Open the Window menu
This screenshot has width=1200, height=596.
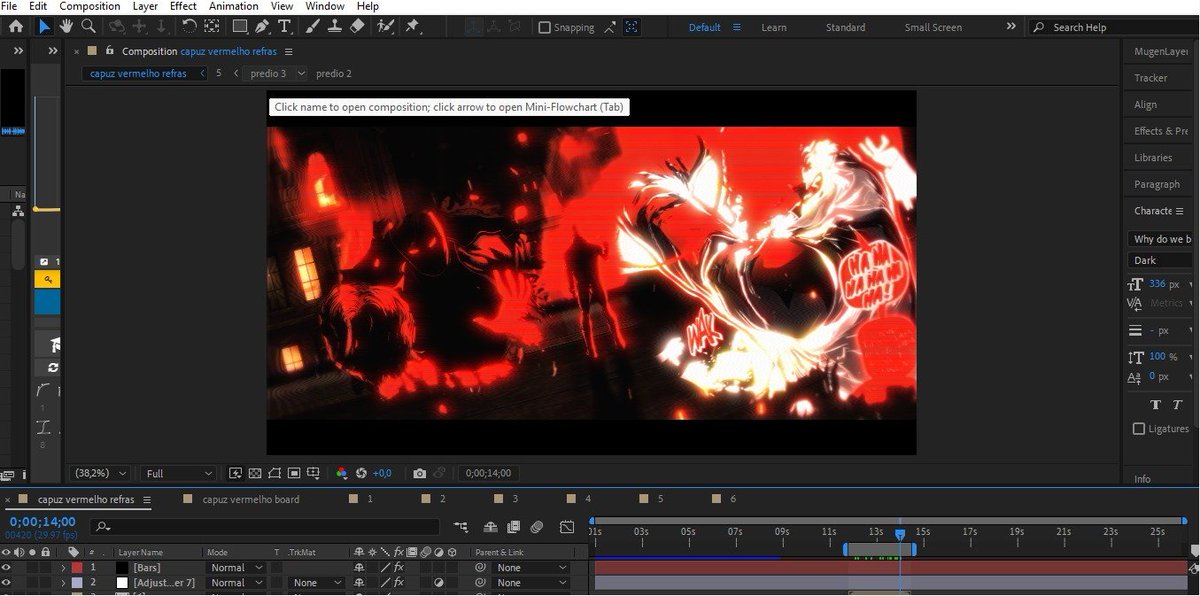325,6
